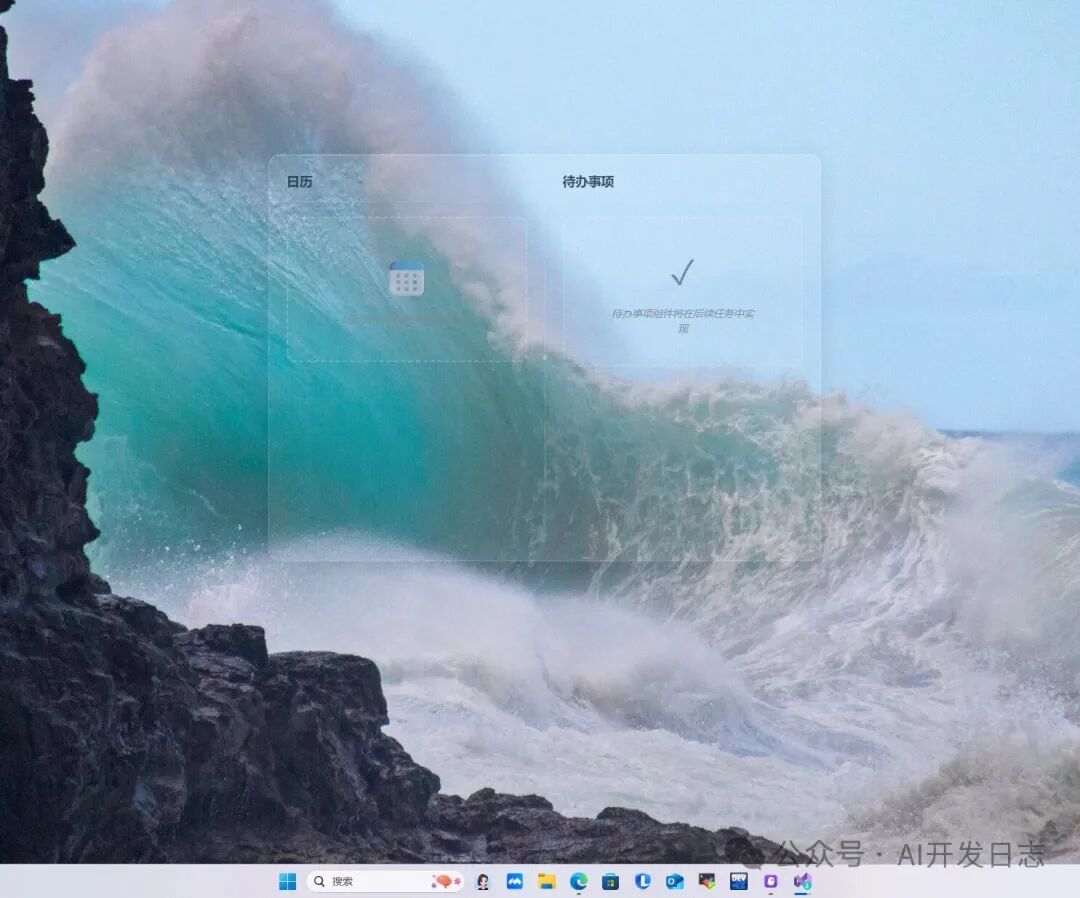This screenshot has width=1080, height=898.
Task: Open Outlook from the taskbar
Action: pos(674,881)
